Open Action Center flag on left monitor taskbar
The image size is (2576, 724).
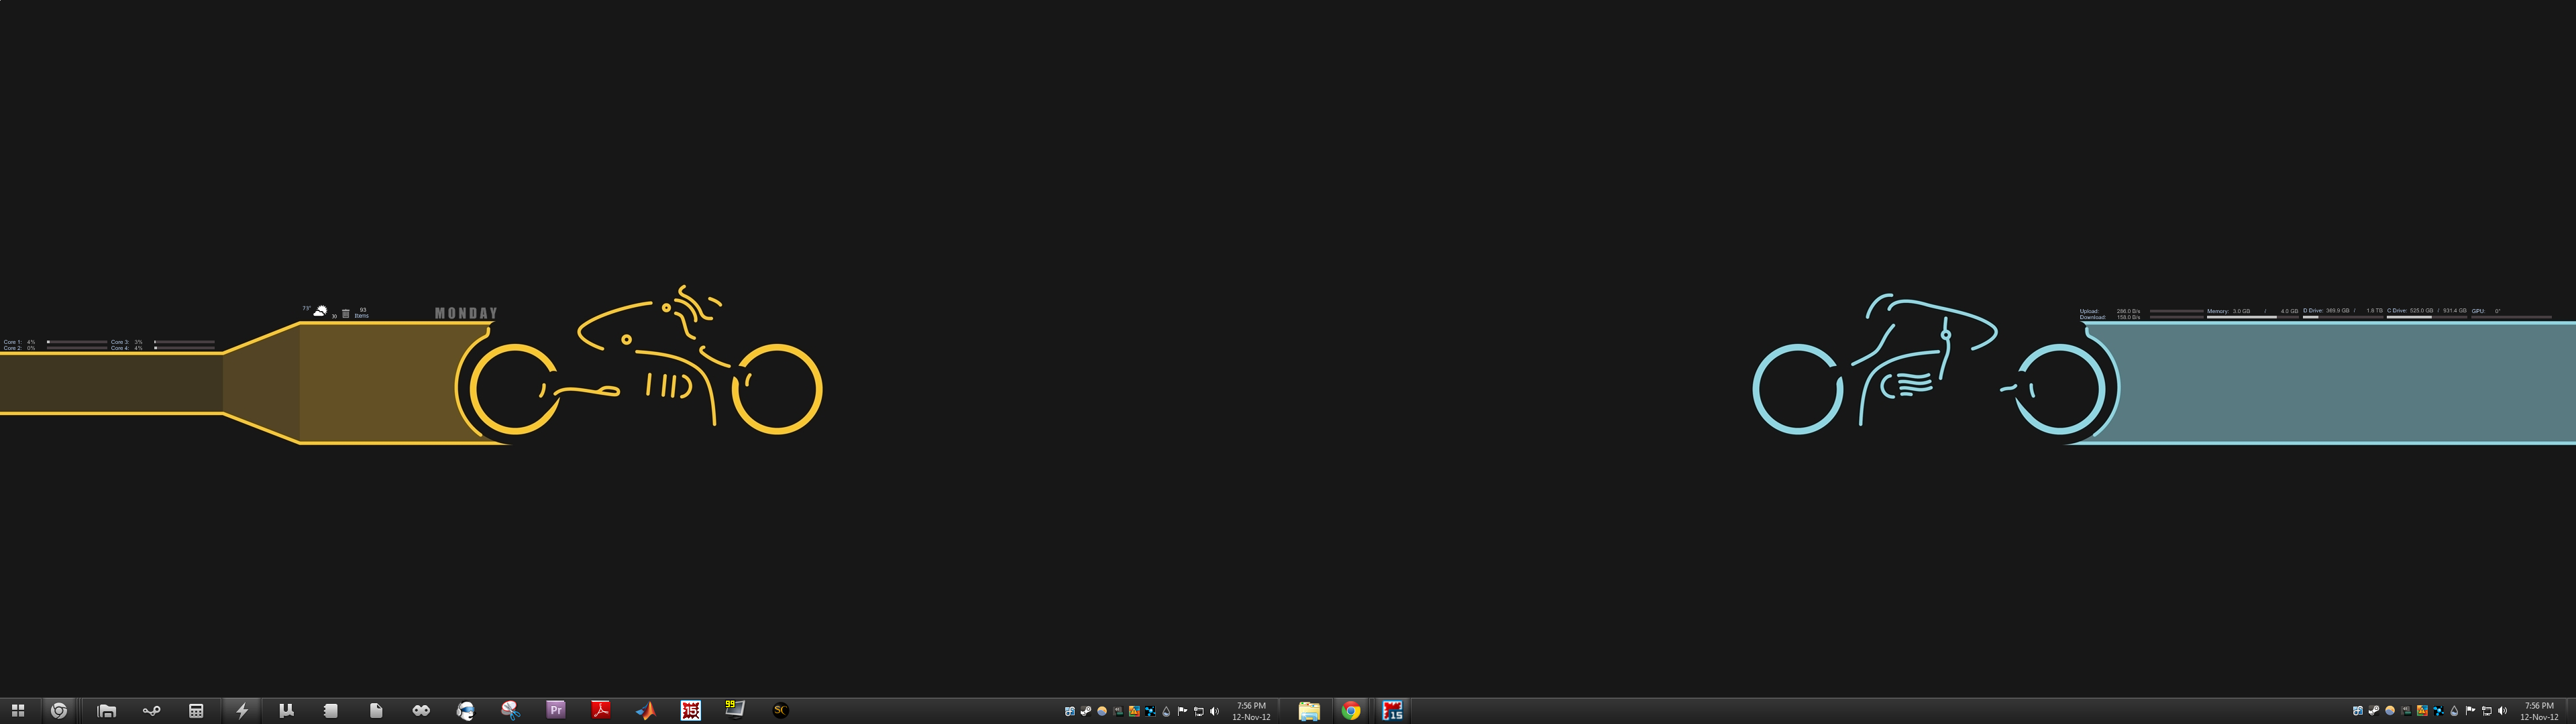(x=1182, y=711)
